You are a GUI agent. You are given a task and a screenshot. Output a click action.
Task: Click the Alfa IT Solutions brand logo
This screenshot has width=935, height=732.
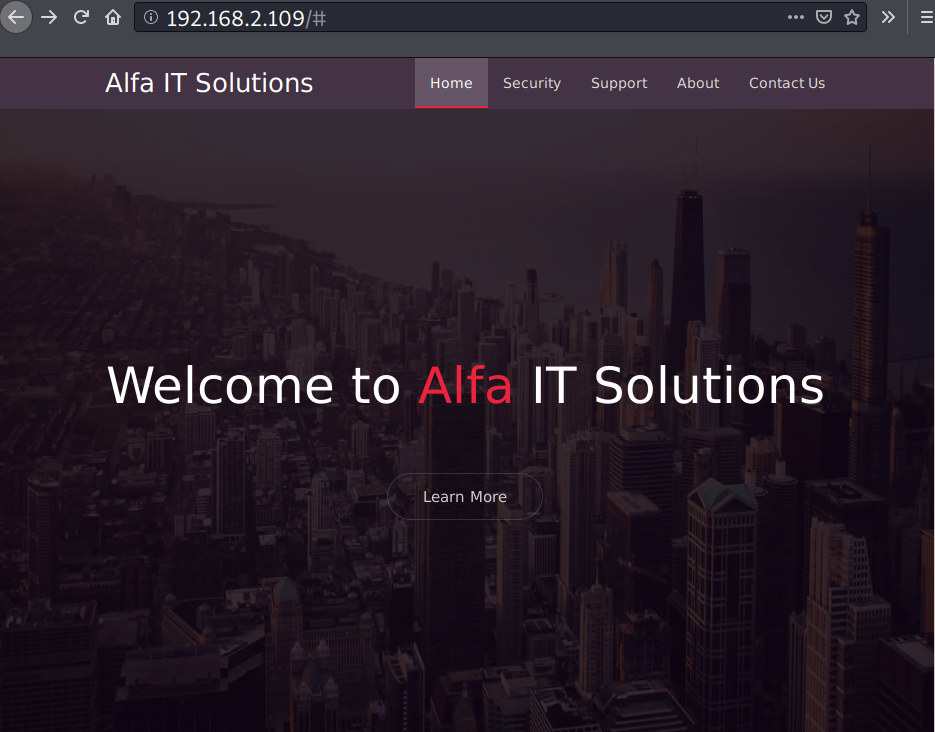point(209,83)
